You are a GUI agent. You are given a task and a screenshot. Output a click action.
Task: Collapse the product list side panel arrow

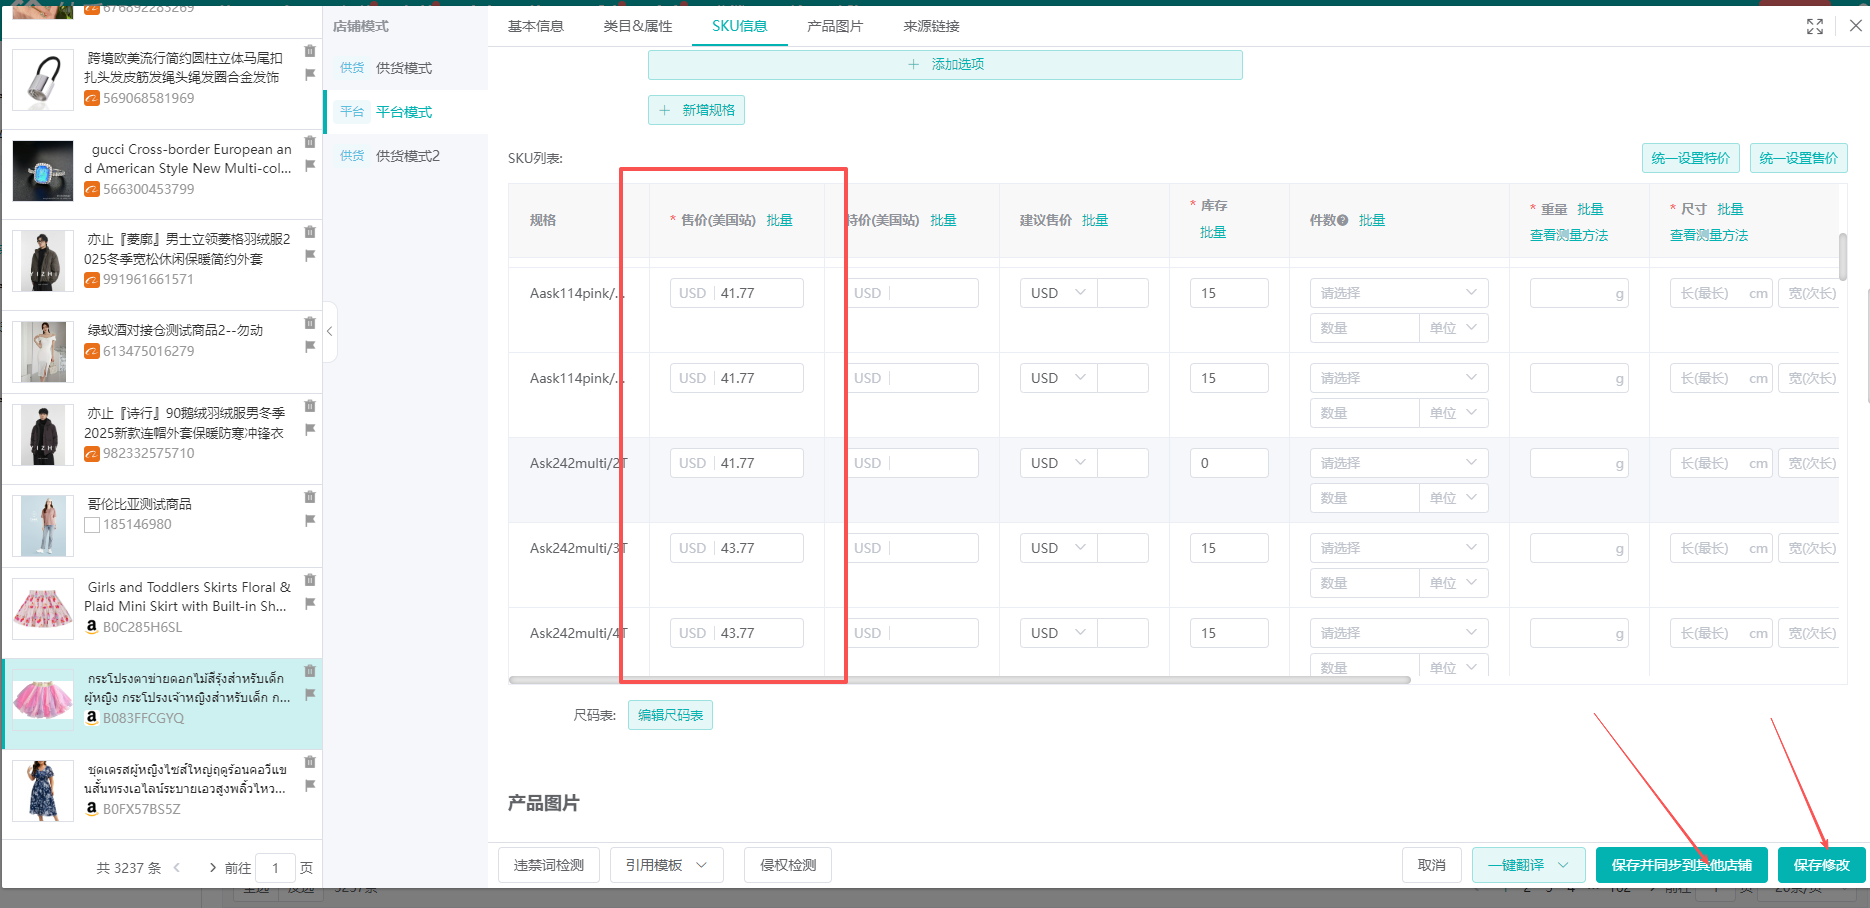click(x=330, y=331)
